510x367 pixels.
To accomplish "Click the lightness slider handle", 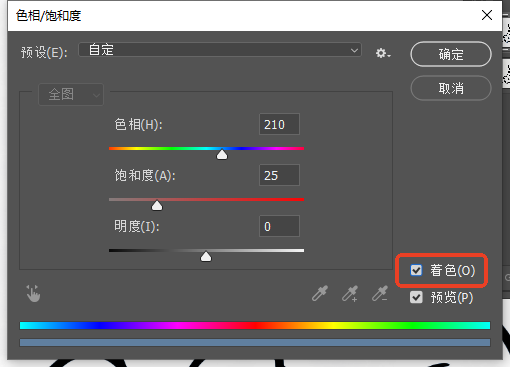I will tap(206, 256).
